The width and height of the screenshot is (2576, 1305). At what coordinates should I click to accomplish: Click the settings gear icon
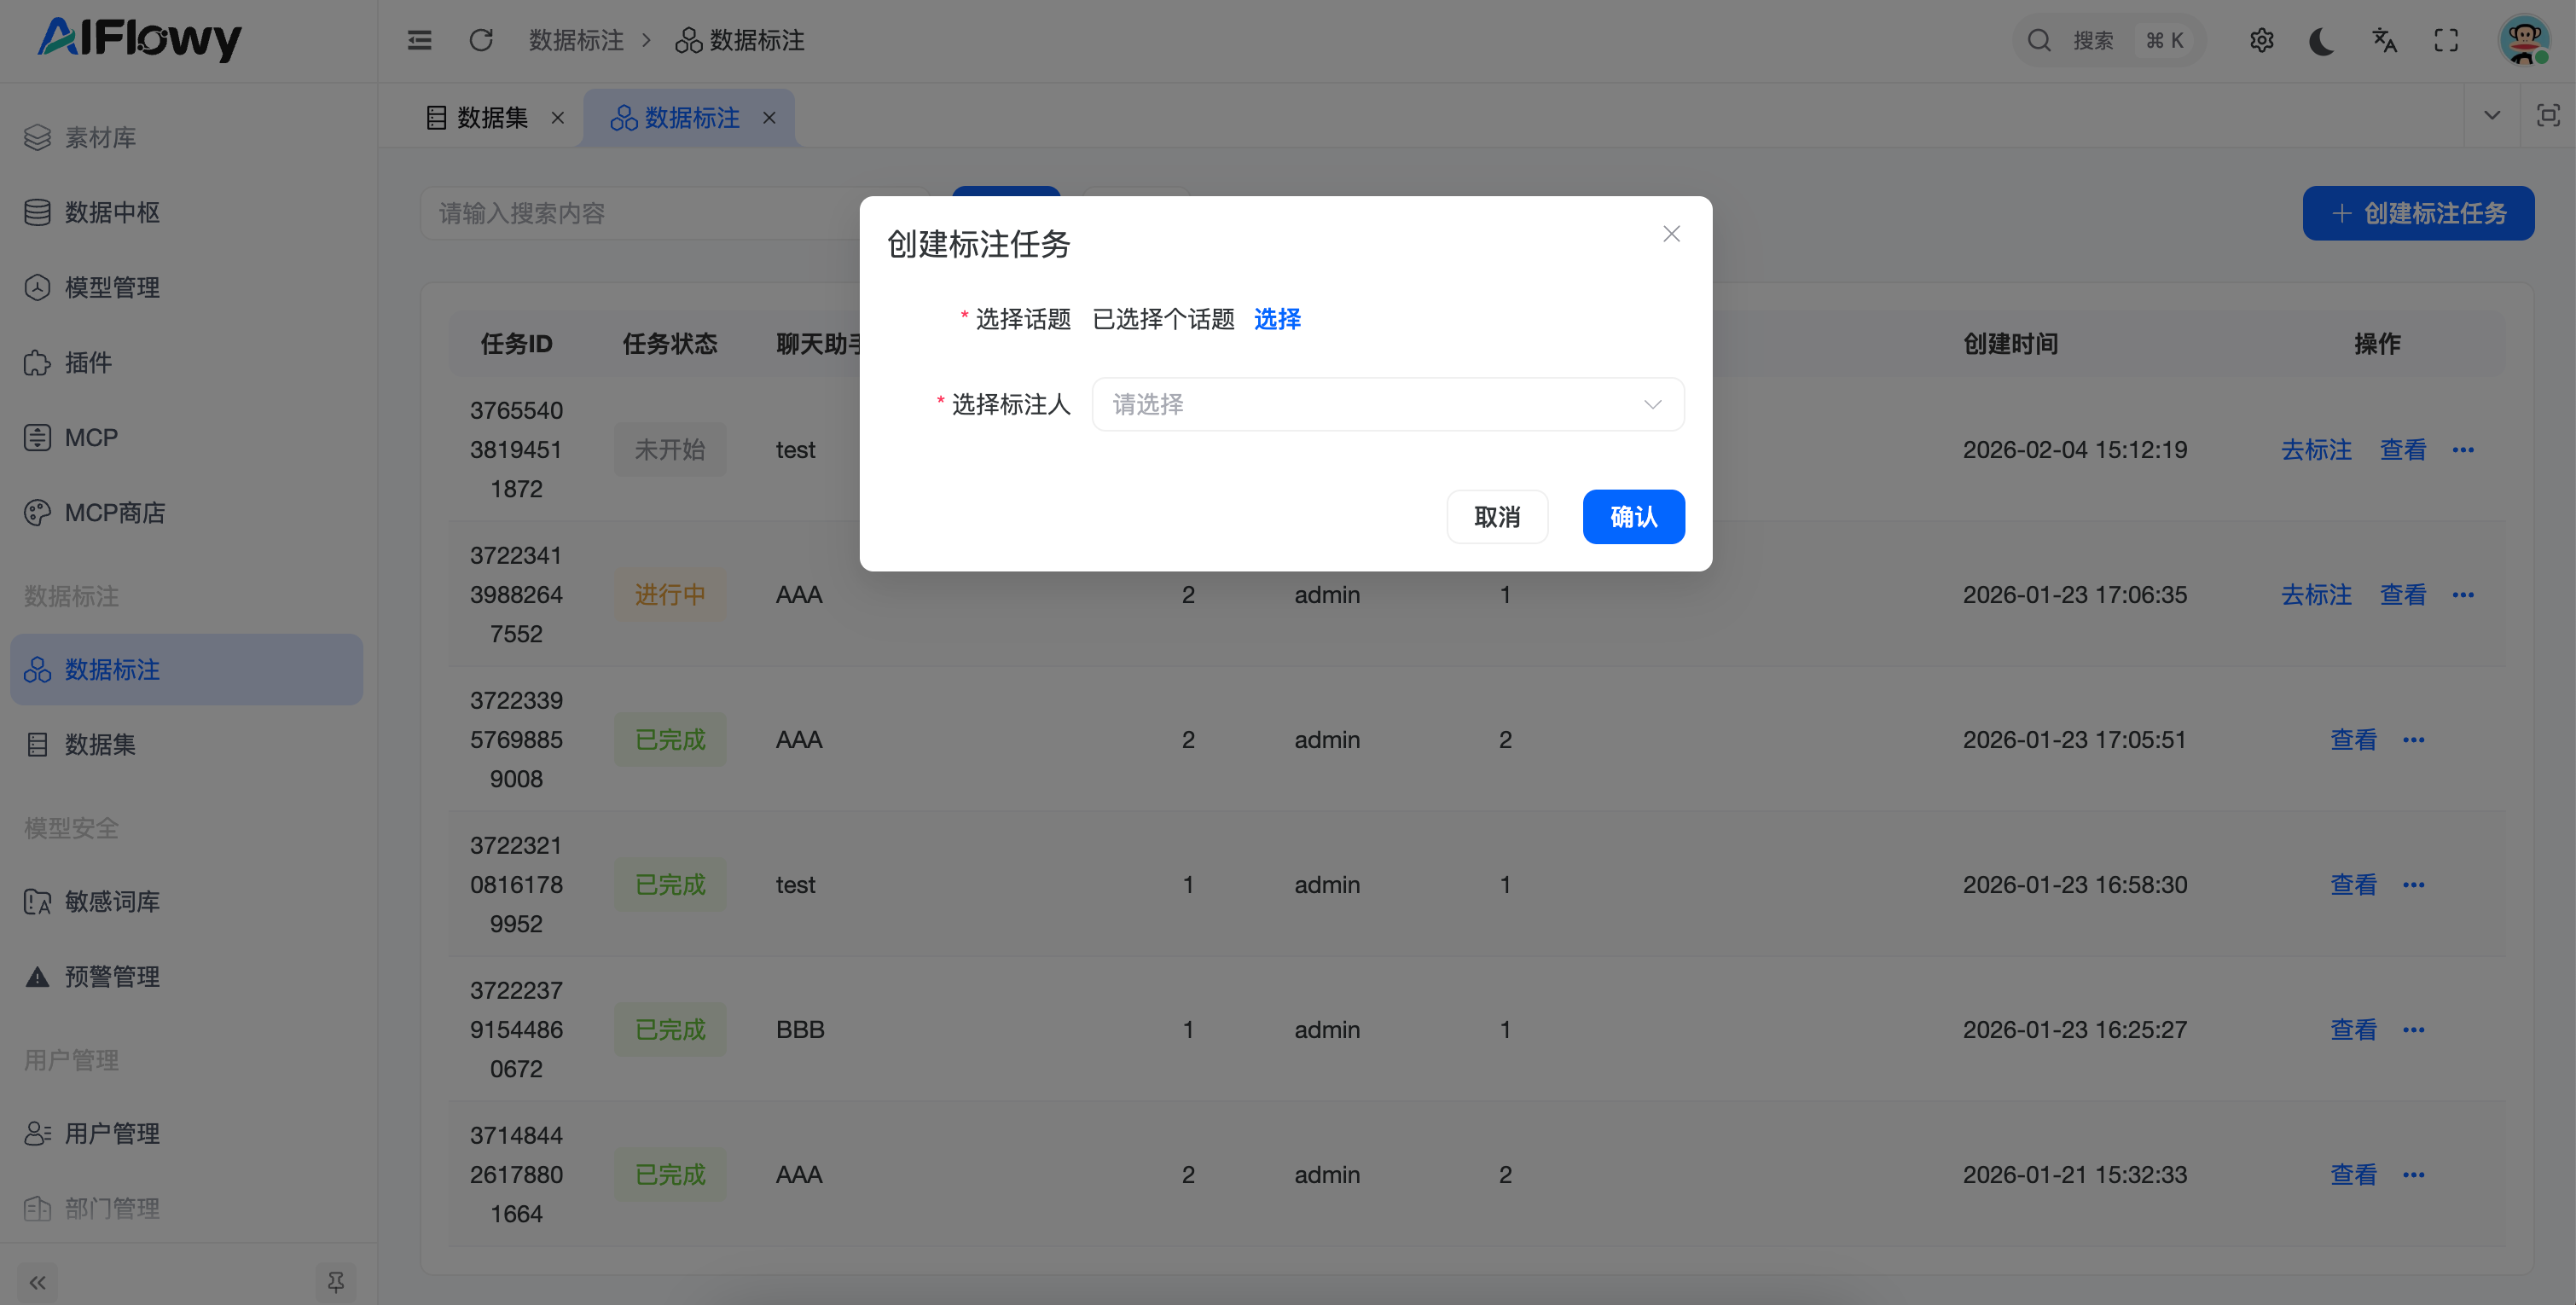coord(2261,41)
